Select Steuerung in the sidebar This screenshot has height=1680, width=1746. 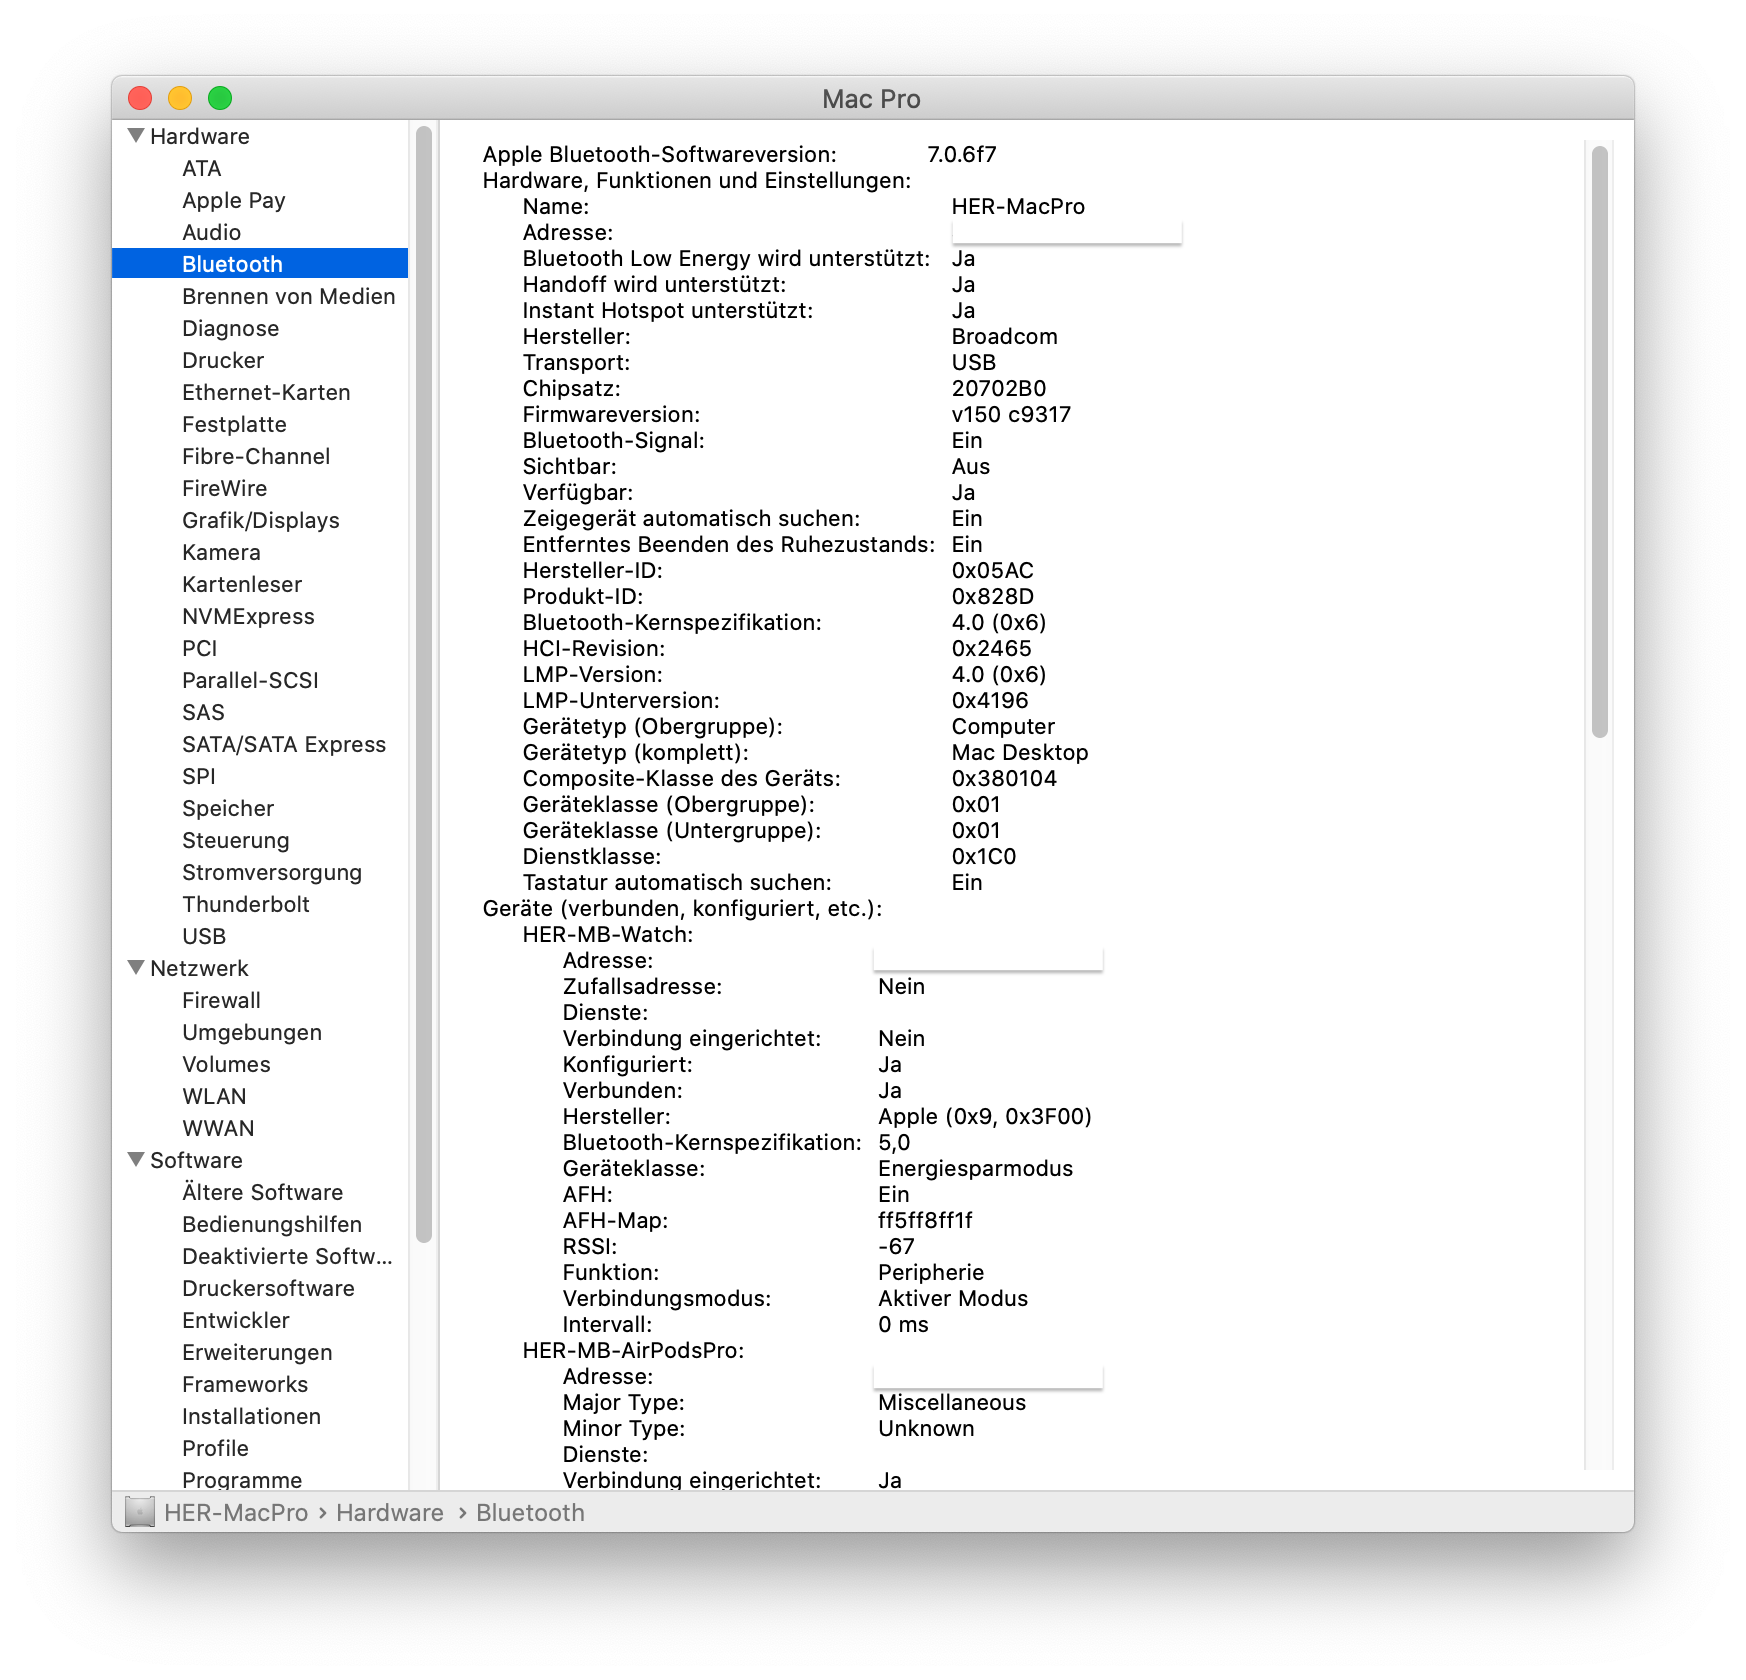[236, 840]
